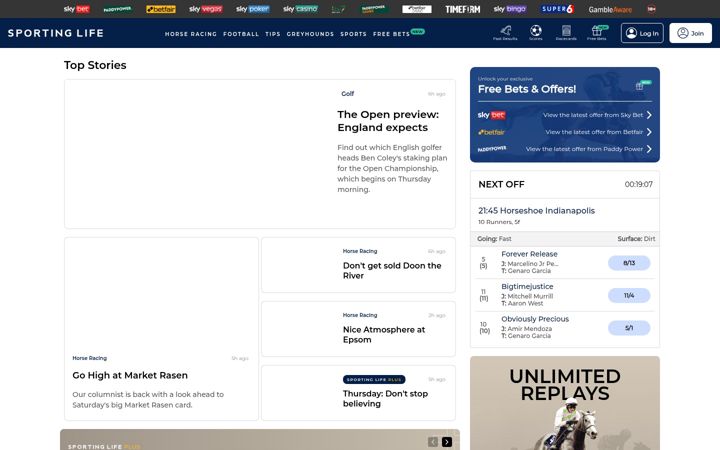
Task: Open the Fast Results horse icon
Action: pos(505,33)
